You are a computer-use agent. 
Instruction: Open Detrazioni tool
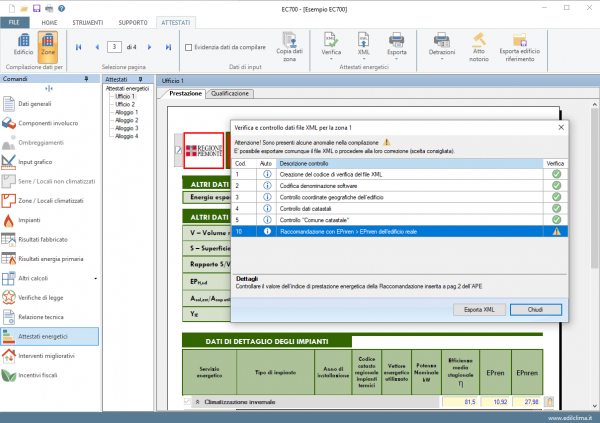[x=442, y=46]
